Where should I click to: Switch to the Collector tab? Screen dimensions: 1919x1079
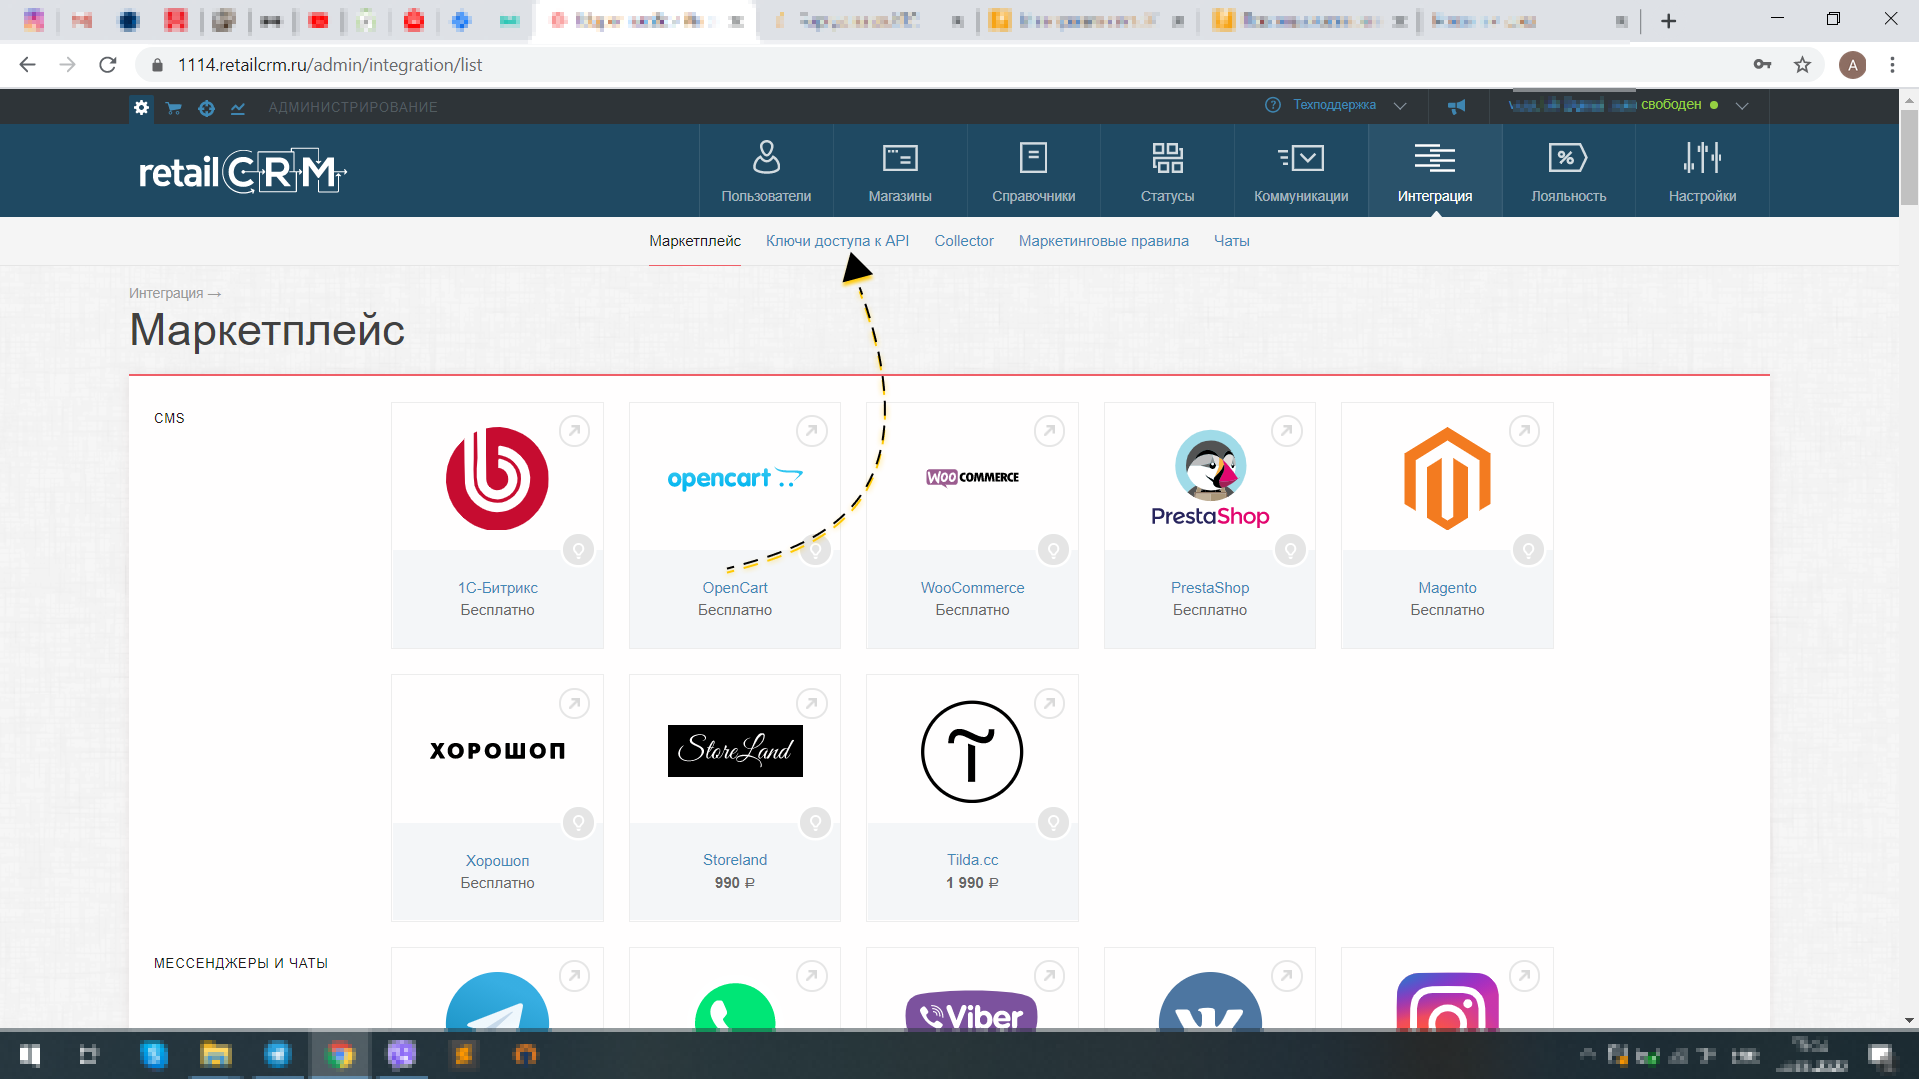click(x=963, y=241)
